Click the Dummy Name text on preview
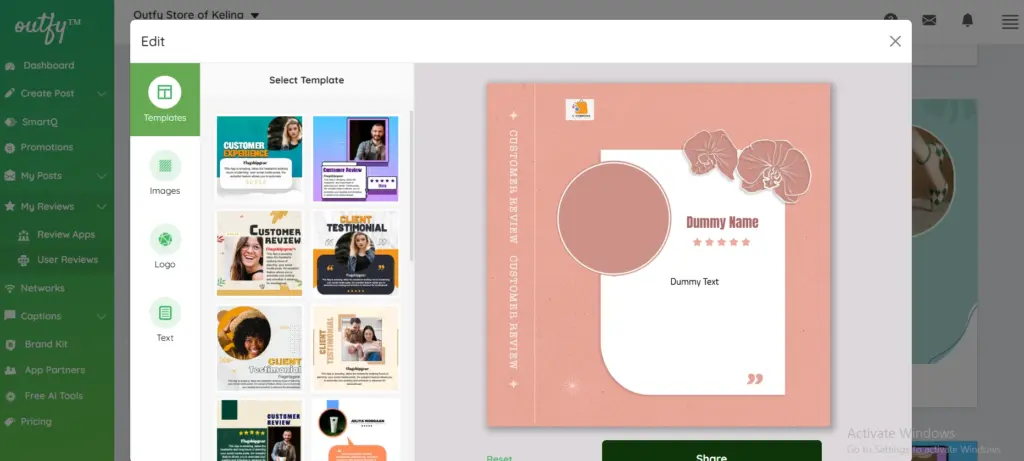The height and width of the screenshot is (461, 1024). click(721, 222)
